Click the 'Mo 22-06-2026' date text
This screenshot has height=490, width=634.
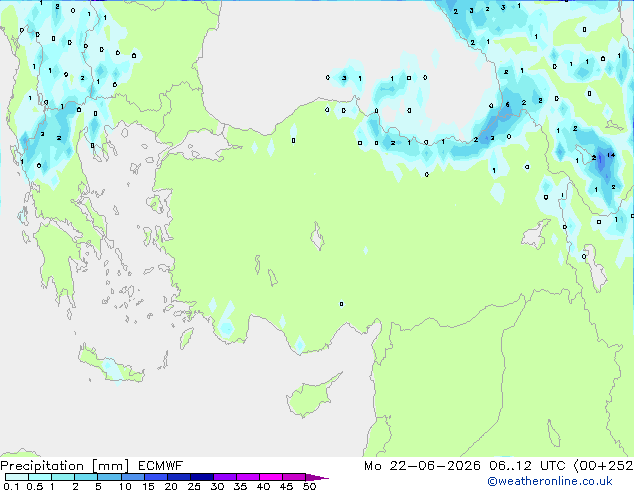tap(422, 466)
